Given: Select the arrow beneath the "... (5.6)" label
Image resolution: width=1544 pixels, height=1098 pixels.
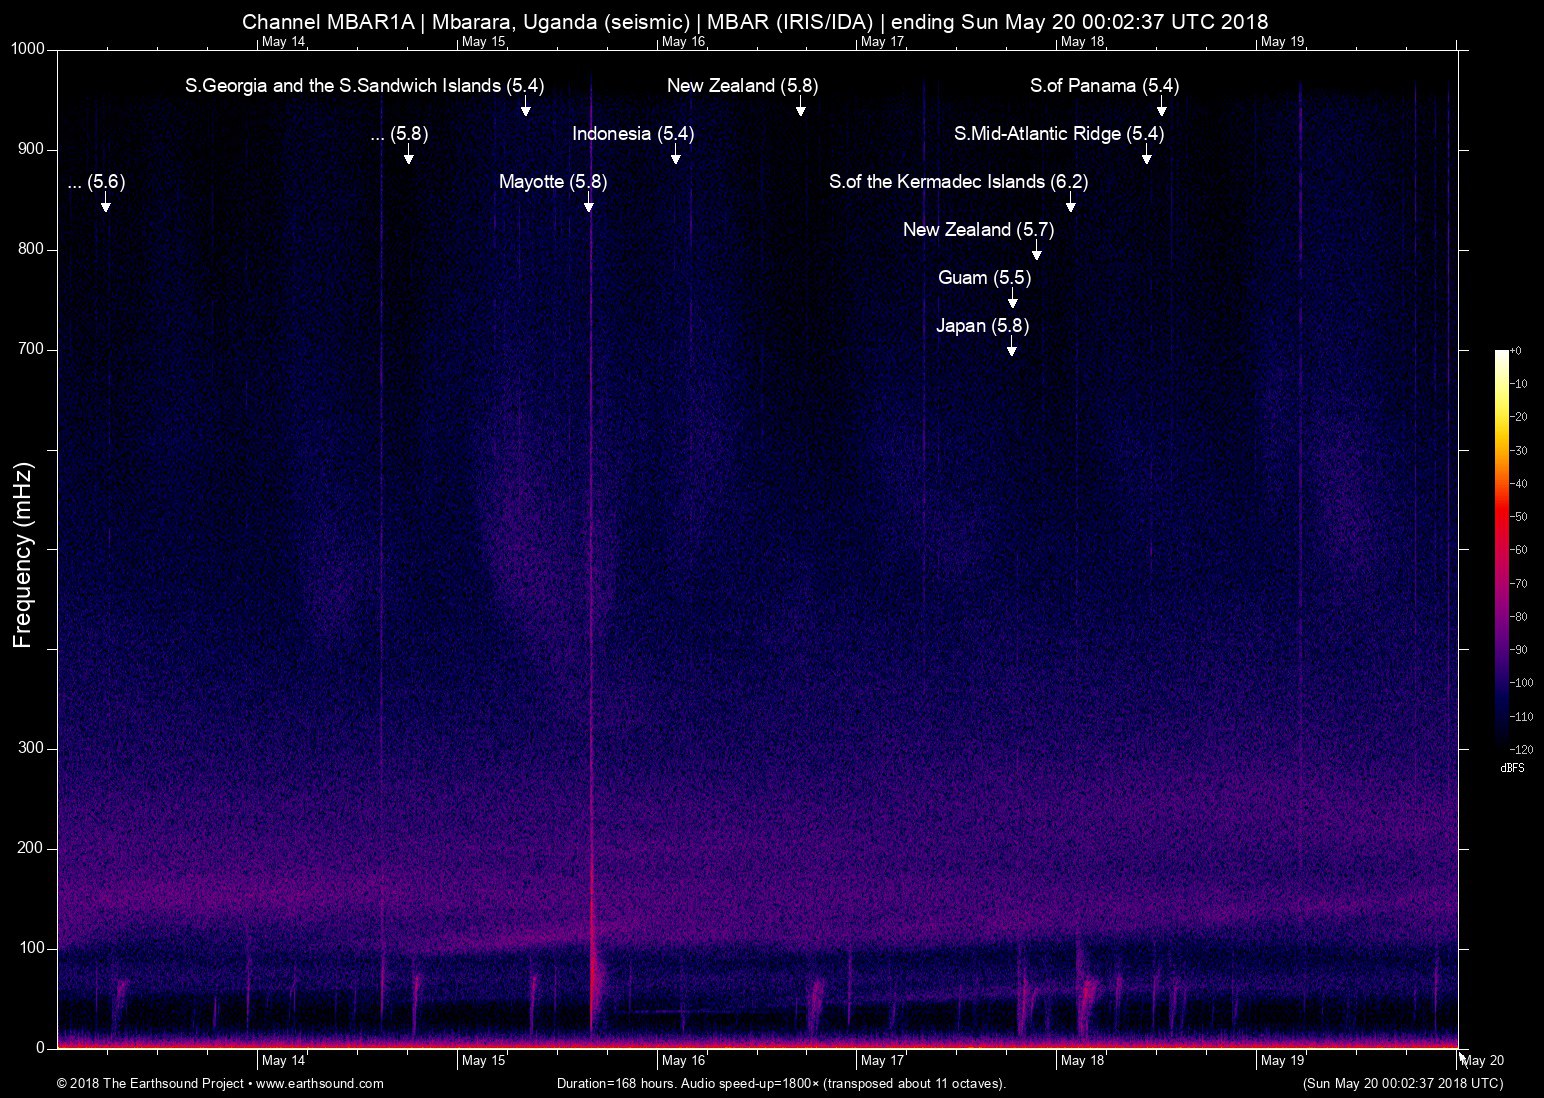Looking at the screenshot, I should (x=106, y=205).
